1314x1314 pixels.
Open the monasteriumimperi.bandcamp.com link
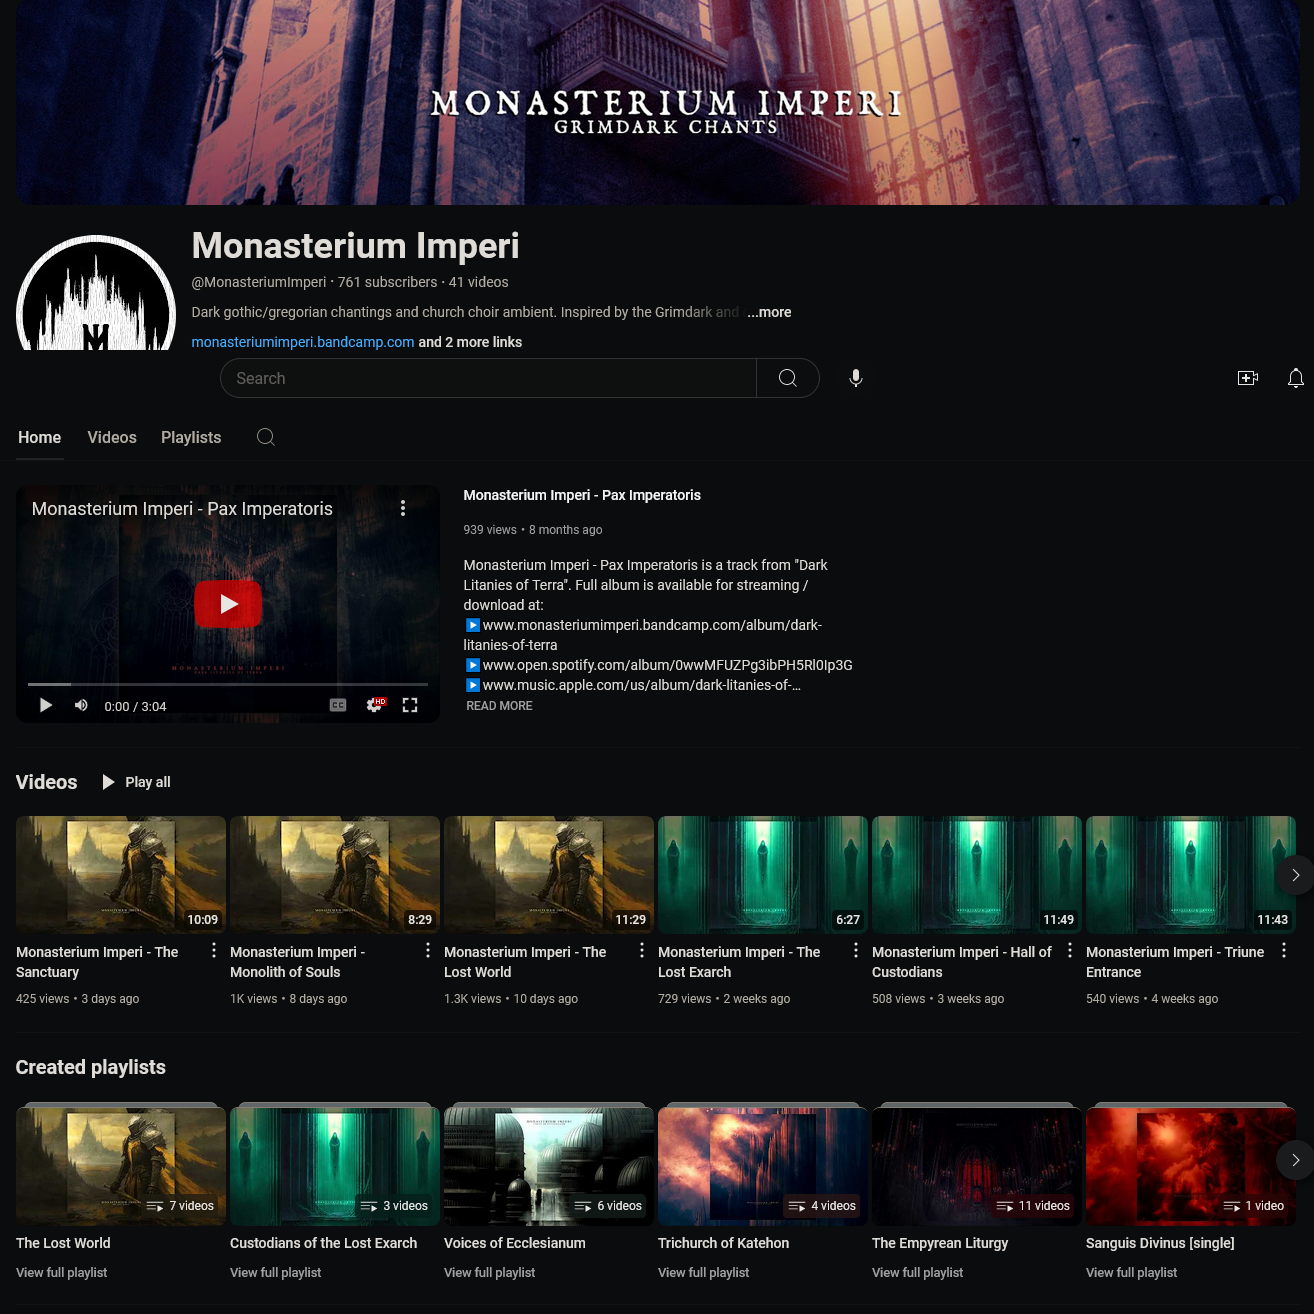coord(303,342)
